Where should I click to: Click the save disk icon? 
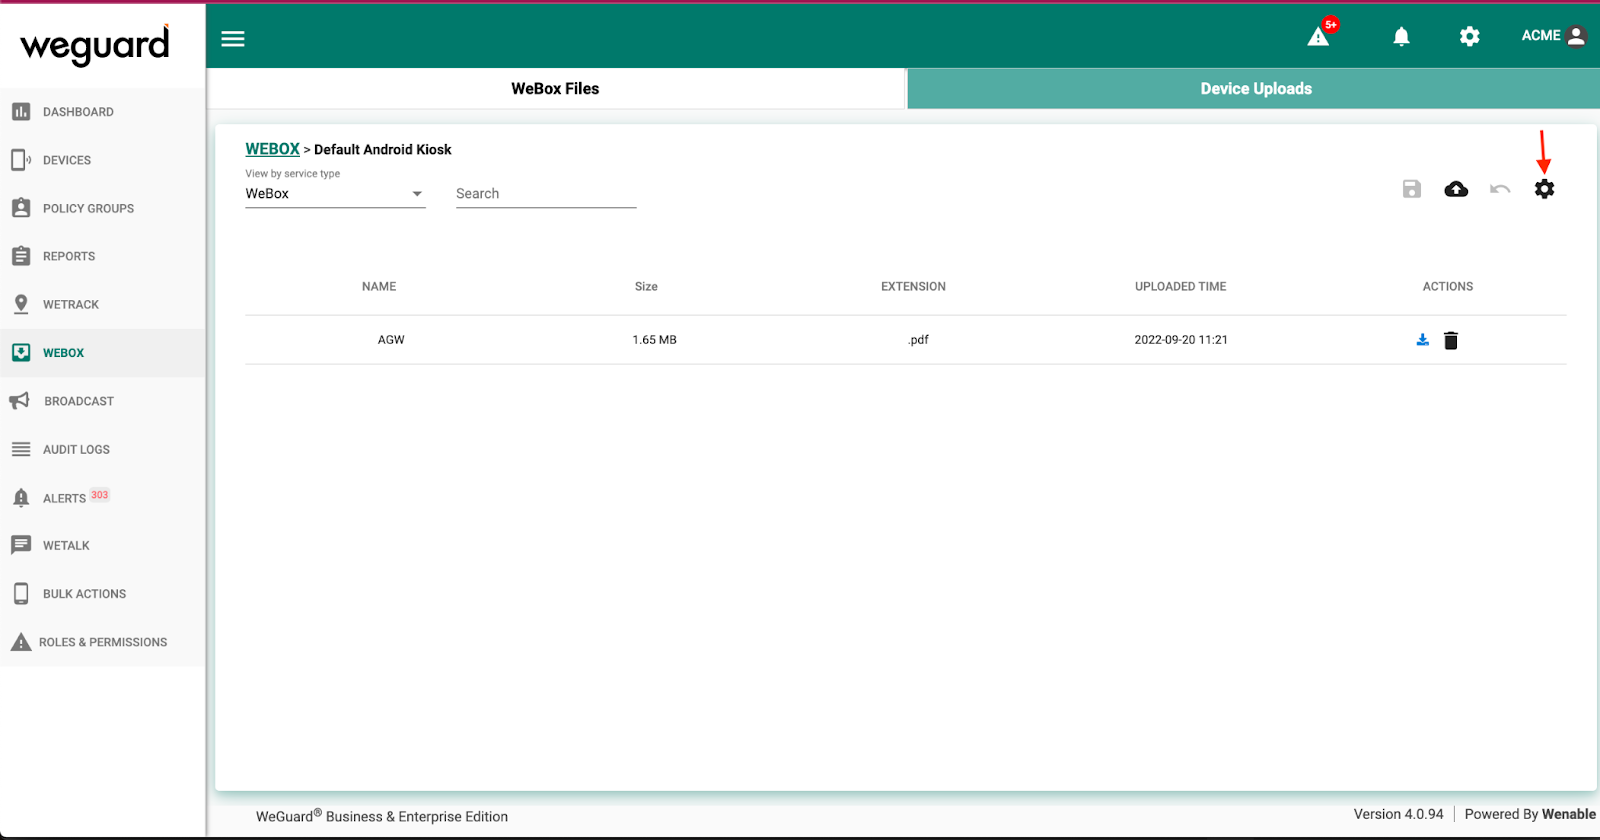click(1412, 189)
